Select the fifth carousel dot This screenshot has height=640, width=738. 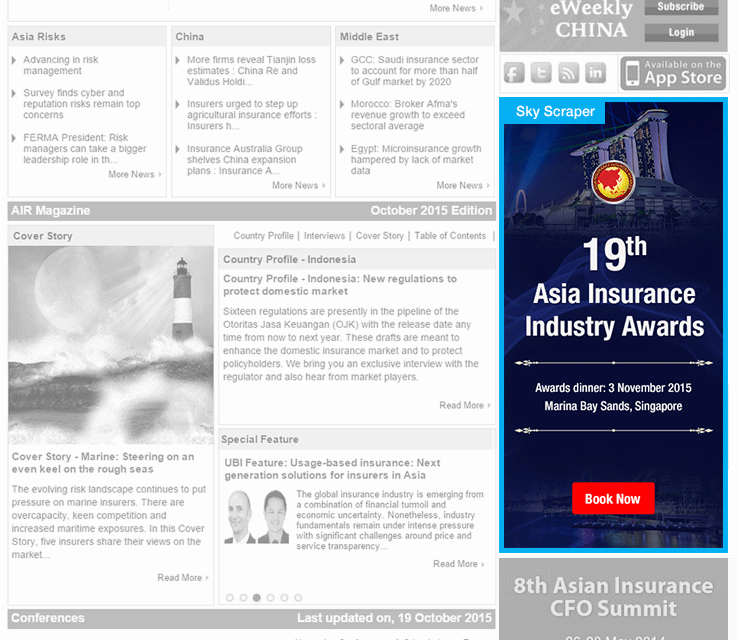[x=284, y=598]
